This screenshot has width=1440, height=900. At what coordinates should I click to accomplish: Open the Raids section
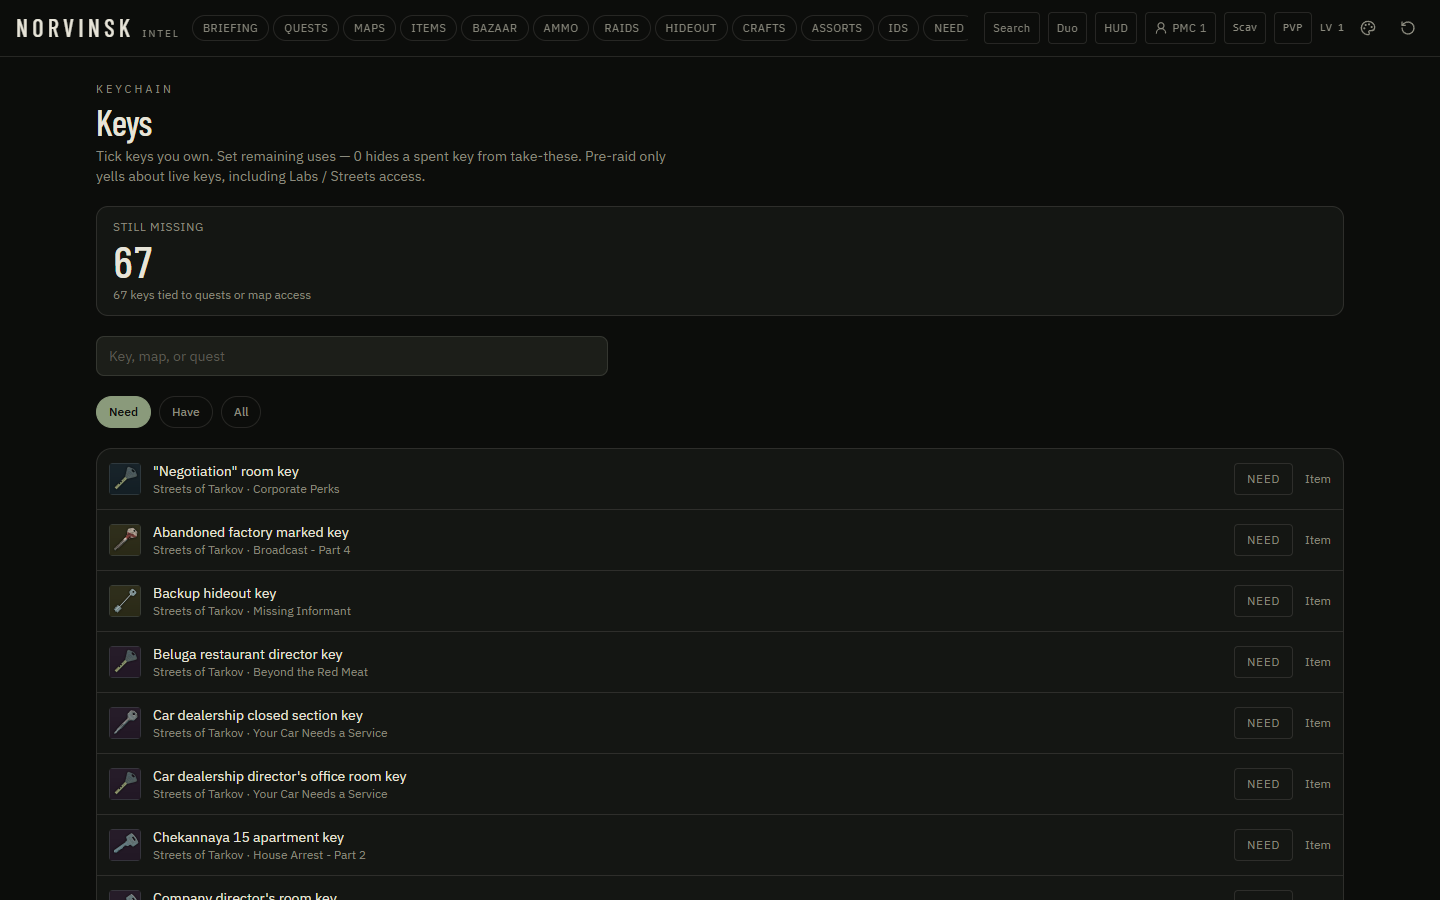click(622, 28)
